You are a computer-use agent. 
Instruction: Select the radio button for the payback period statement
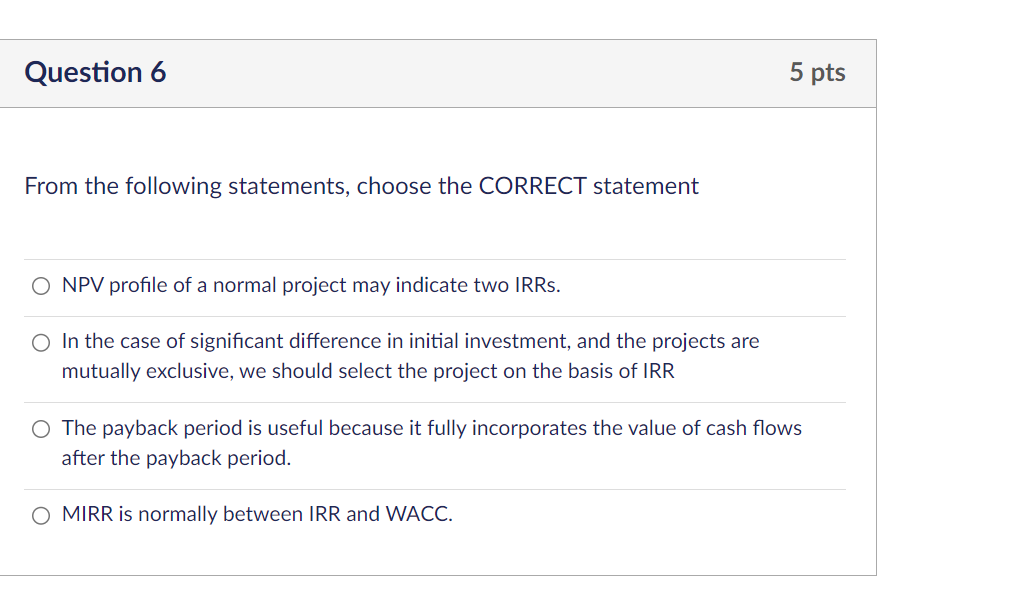point(40,428)
